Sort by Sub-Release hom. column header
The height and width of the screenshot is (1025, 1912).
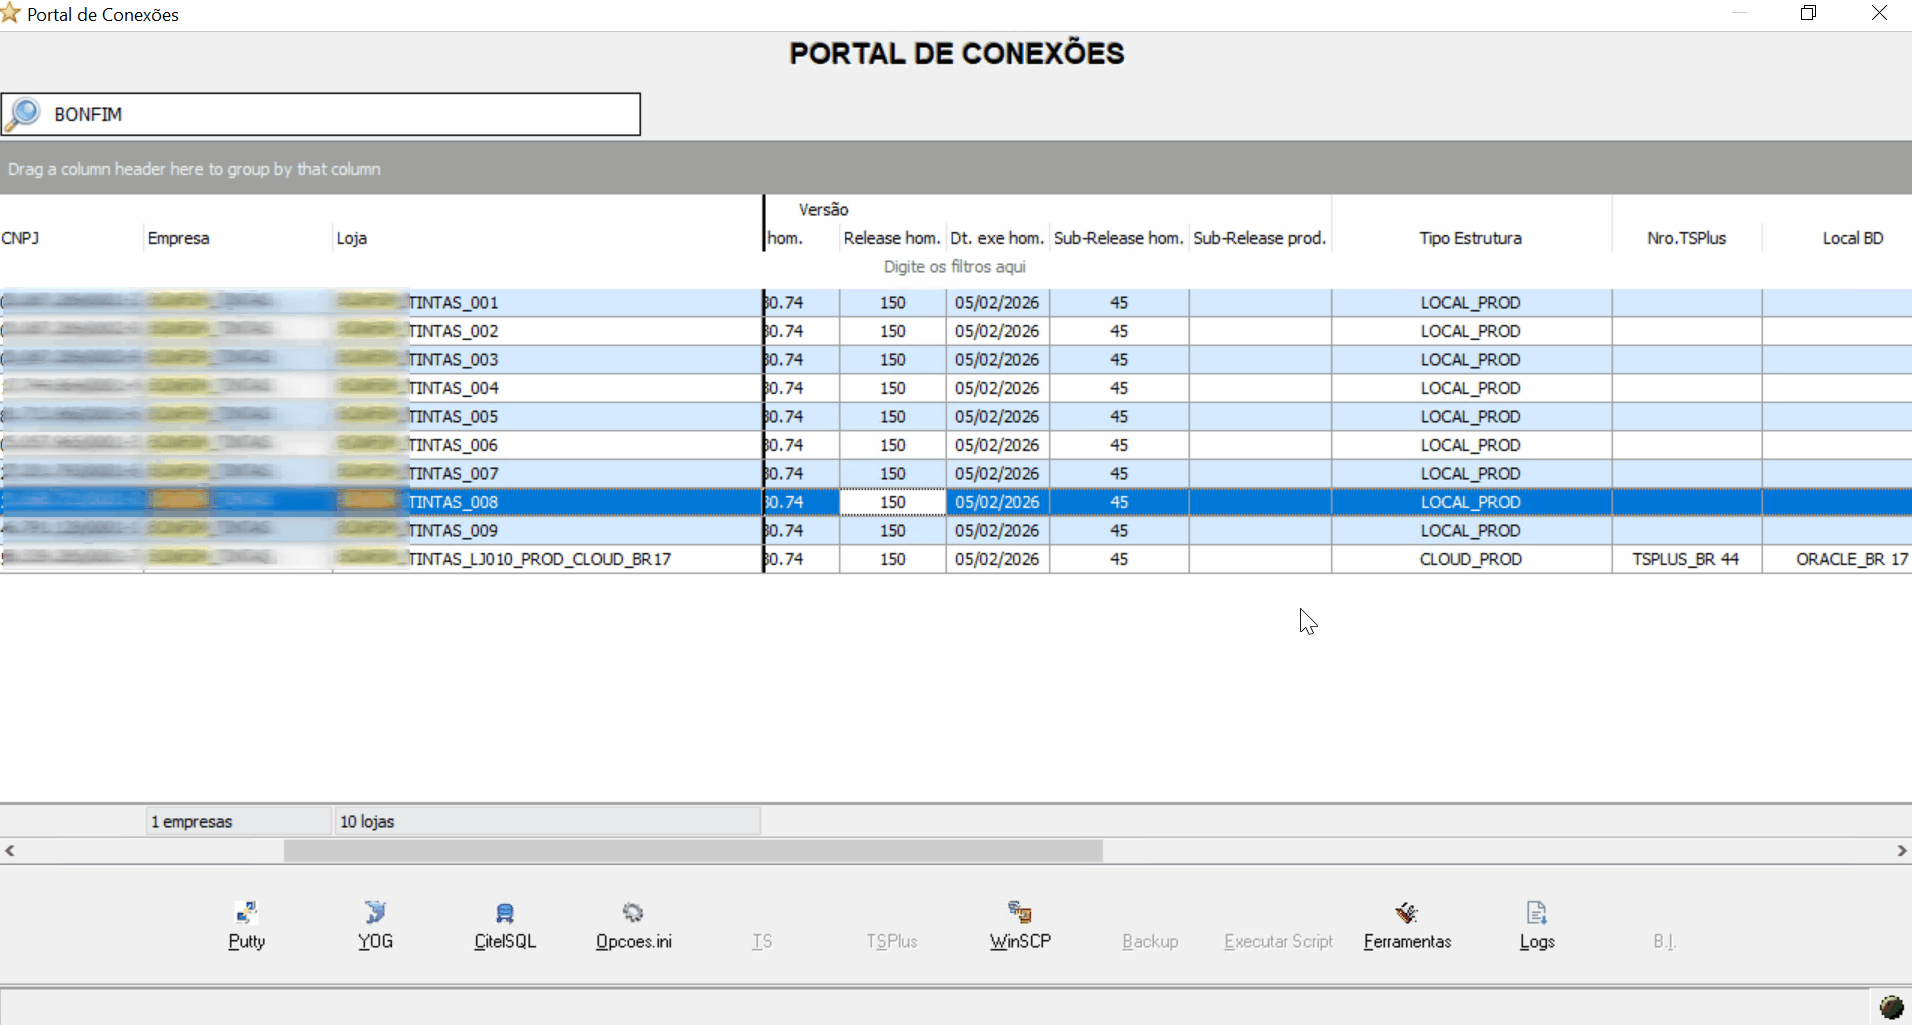[1118, 238]
